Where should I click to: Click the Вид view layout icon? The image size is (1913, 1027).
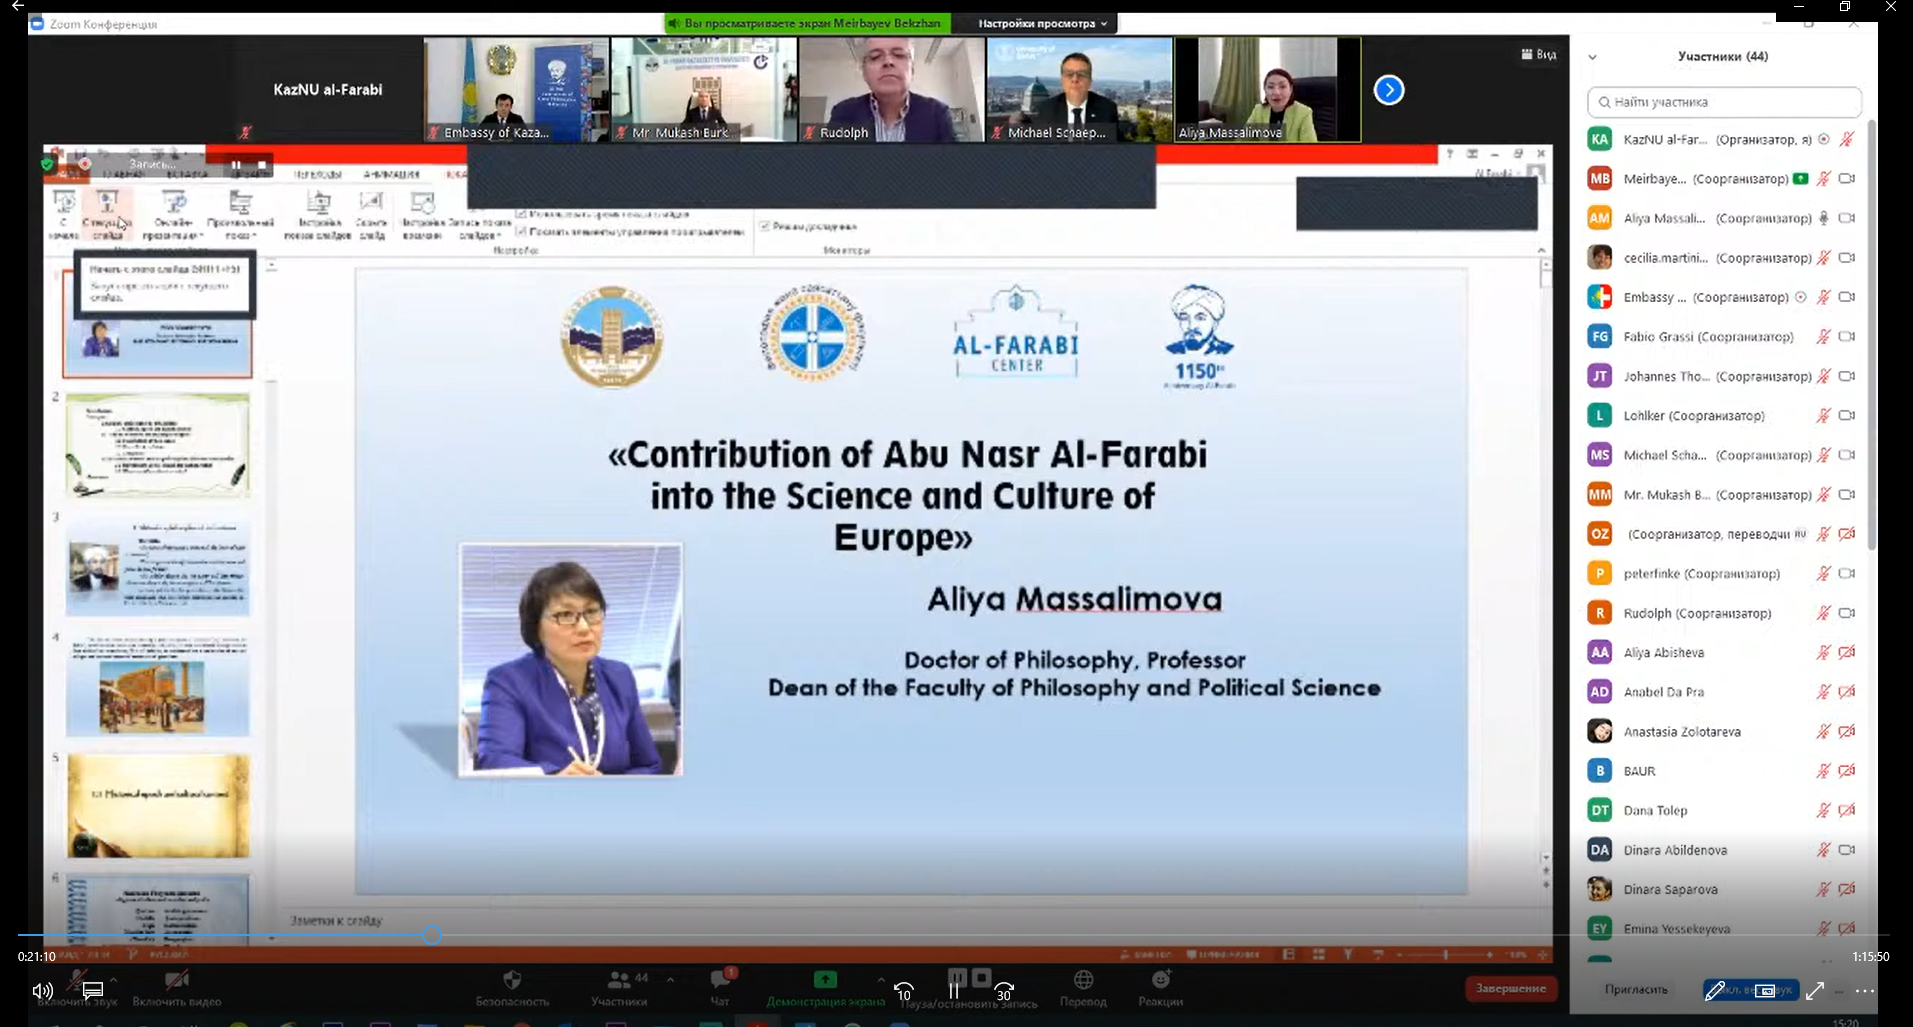(x=1538, y=54)
